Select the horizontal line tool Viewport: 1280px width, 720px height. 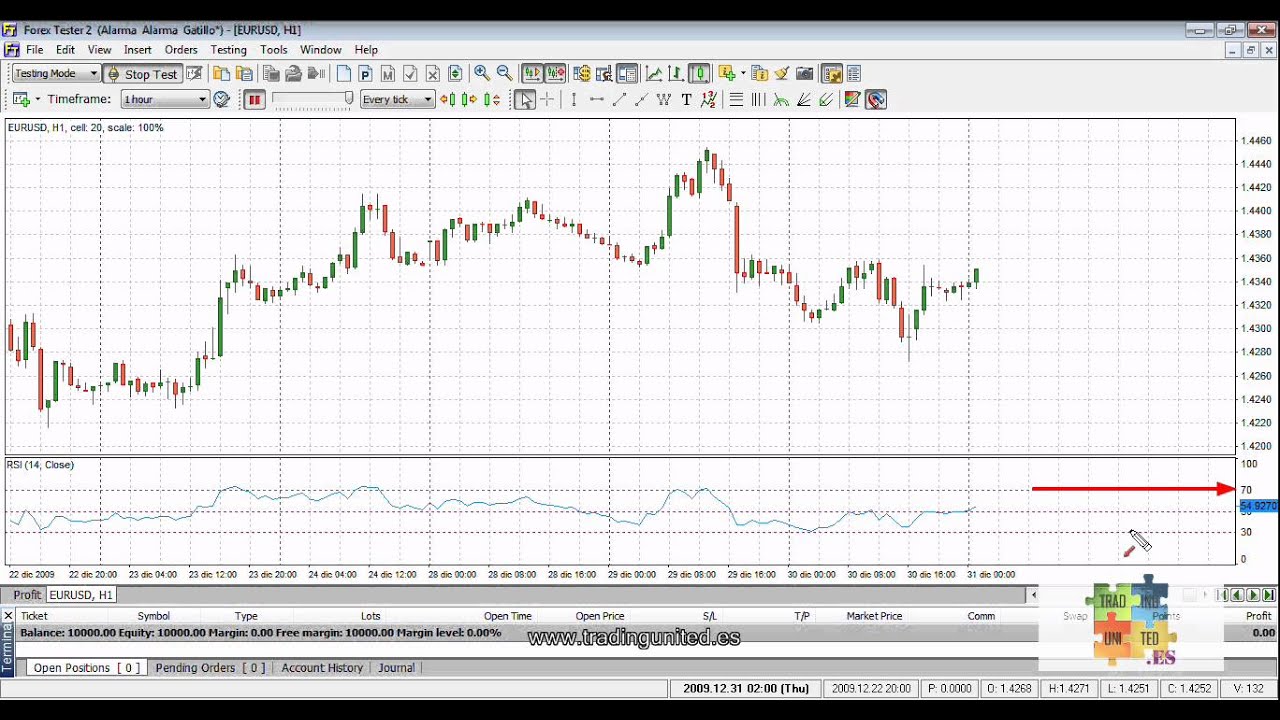click(x=597, y=99)
